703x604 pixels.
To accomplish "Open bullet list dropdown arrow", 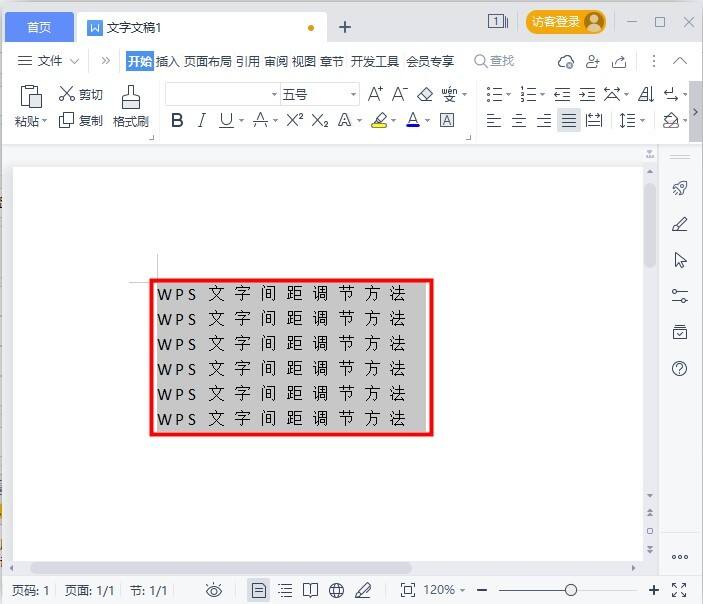I will click(508, 95).
